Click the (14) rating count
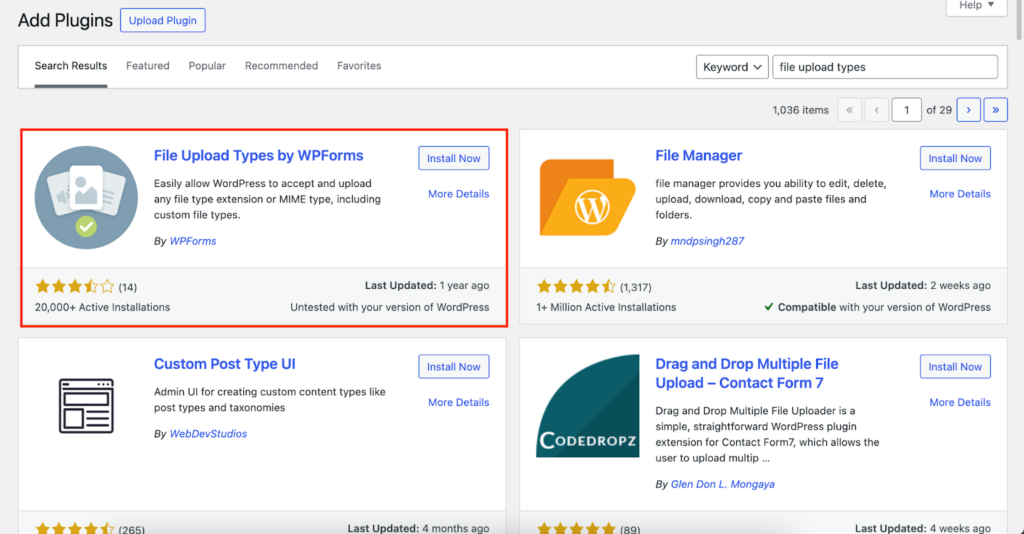 [127, 287]
